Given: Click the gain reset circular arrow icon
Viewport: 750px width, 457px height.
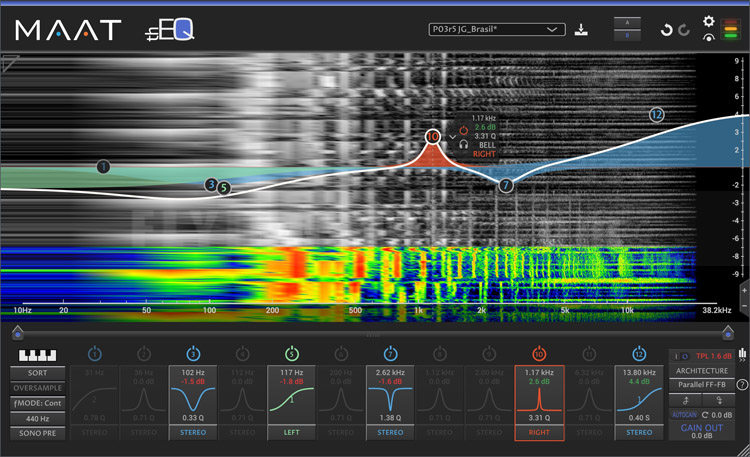Looking at the screenshot, I should [x=705, y=415].
